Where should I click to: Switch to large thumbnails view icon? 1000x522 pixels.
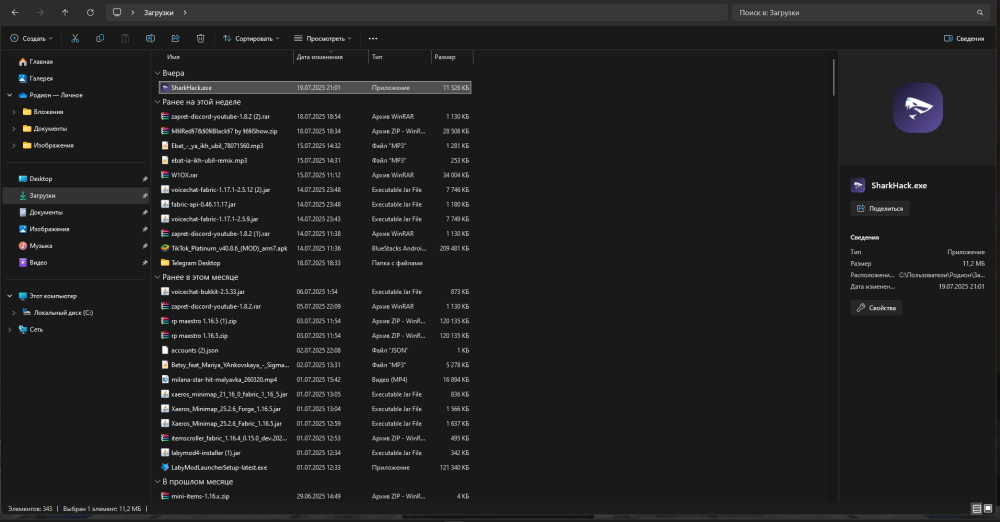pyautogui.click(x=988, y=509)
